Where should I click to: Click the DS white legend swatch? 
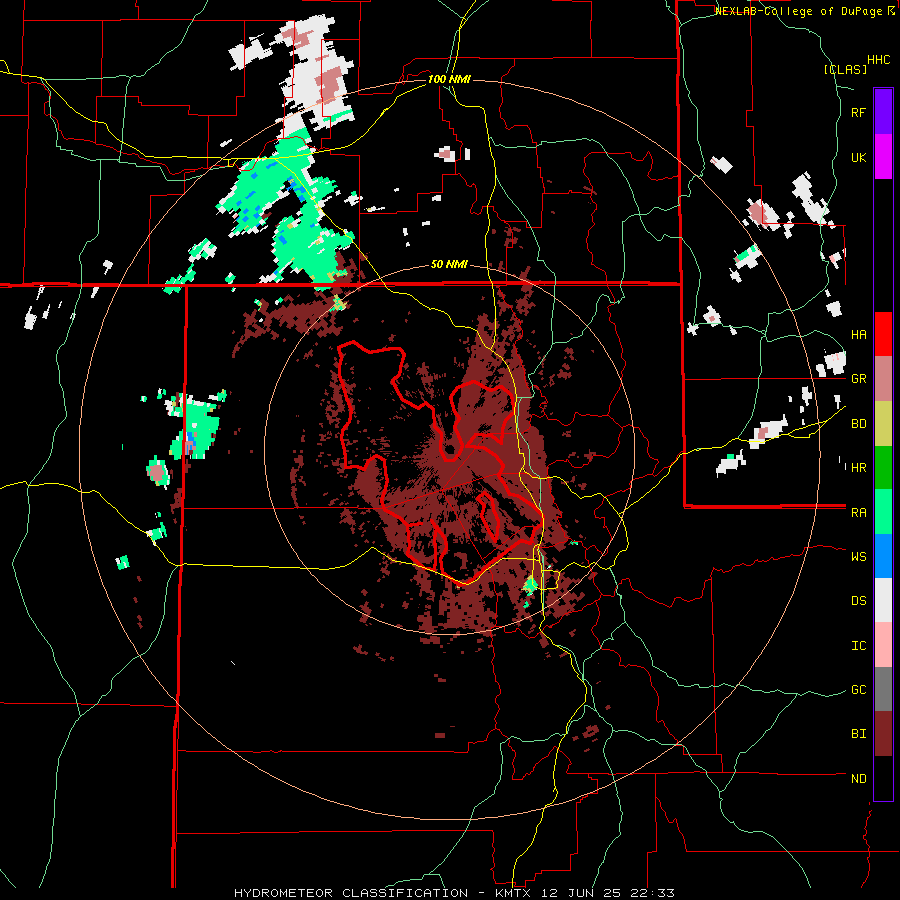(883, 600)
